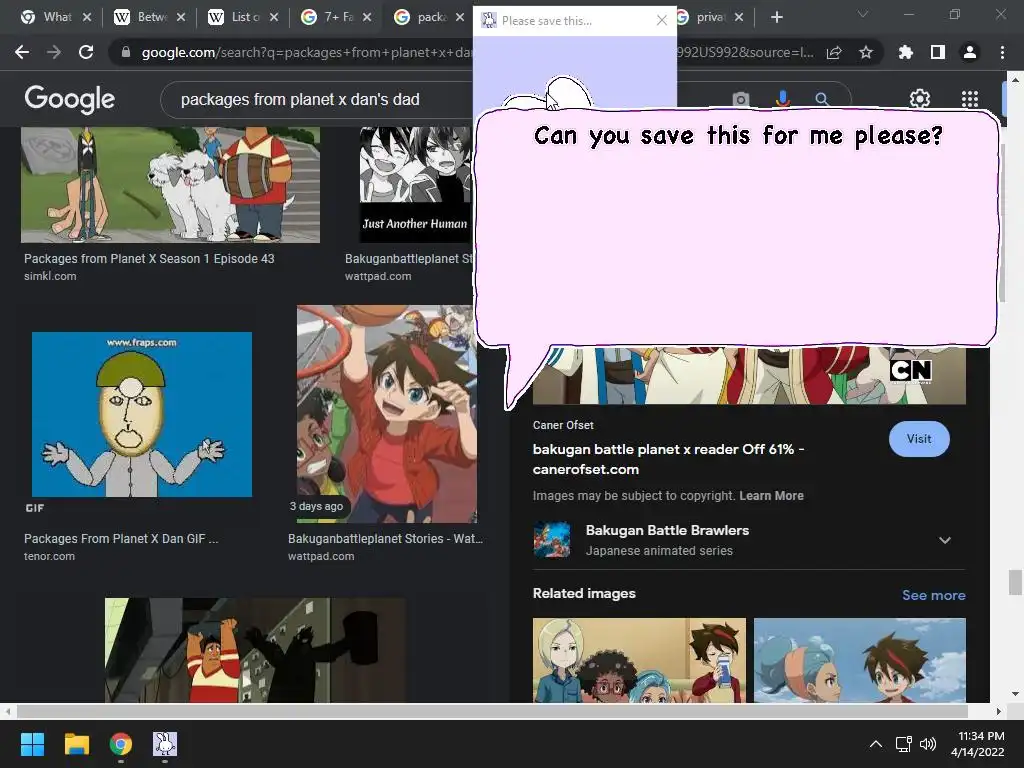Click the 'simkl.com' source text
The height and width of the screenshot is (768, 1024).
(50, 276)
